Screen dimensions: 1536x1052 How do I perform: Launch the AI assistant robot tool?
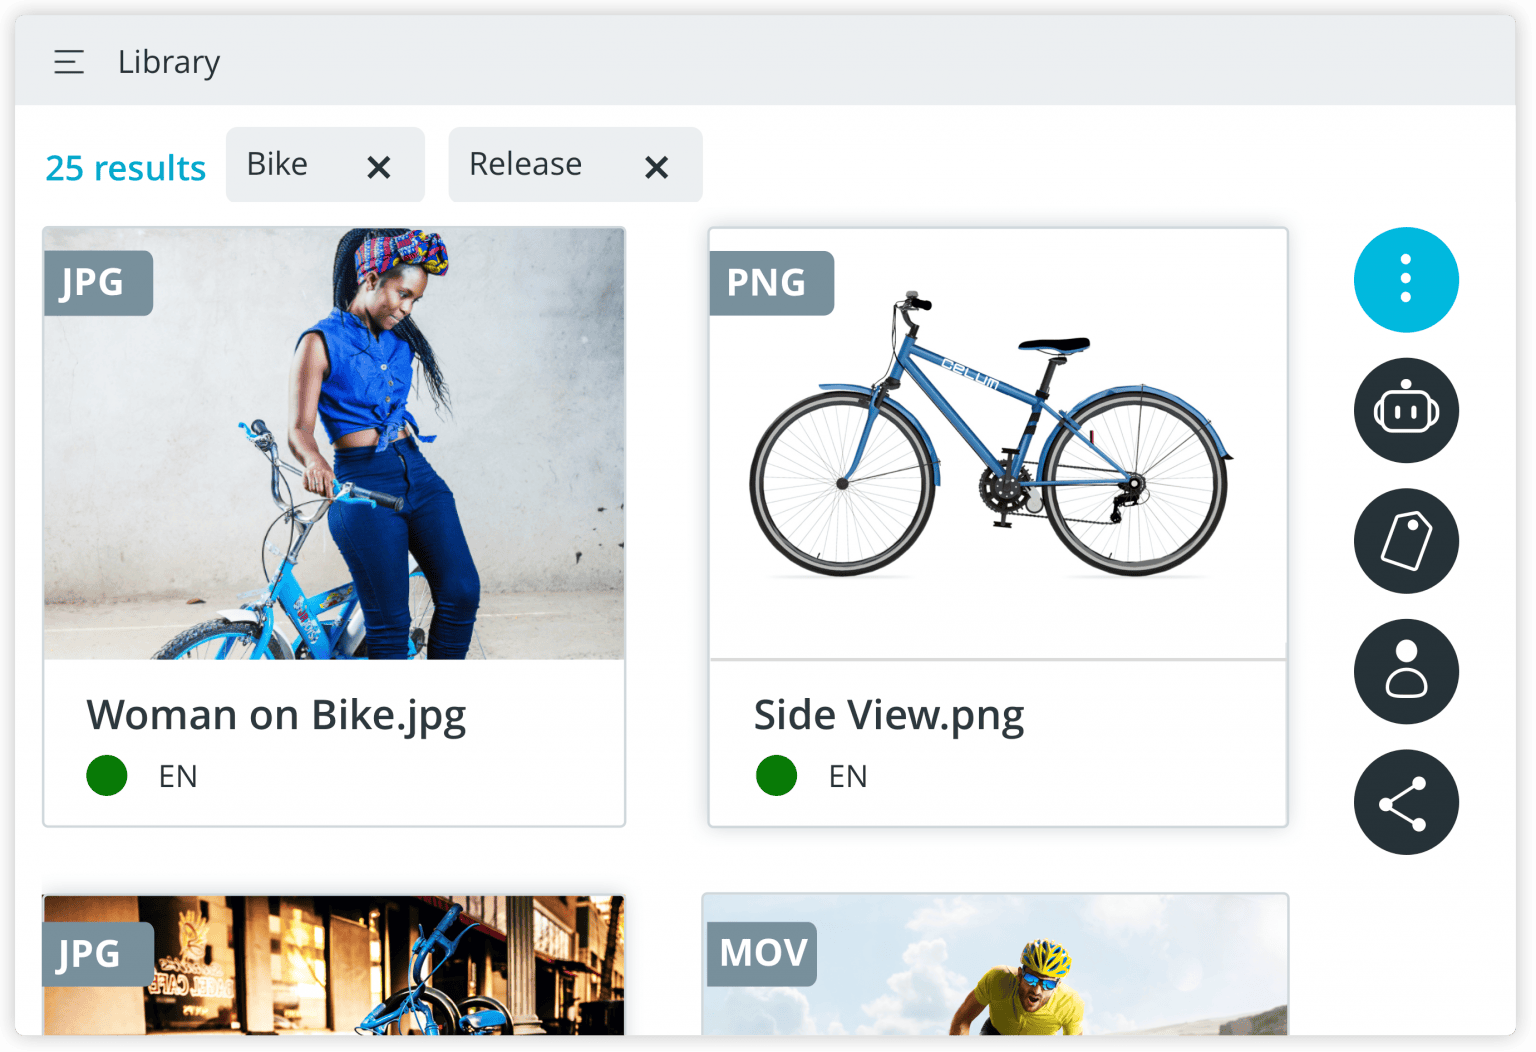[x=1406, y=410]
